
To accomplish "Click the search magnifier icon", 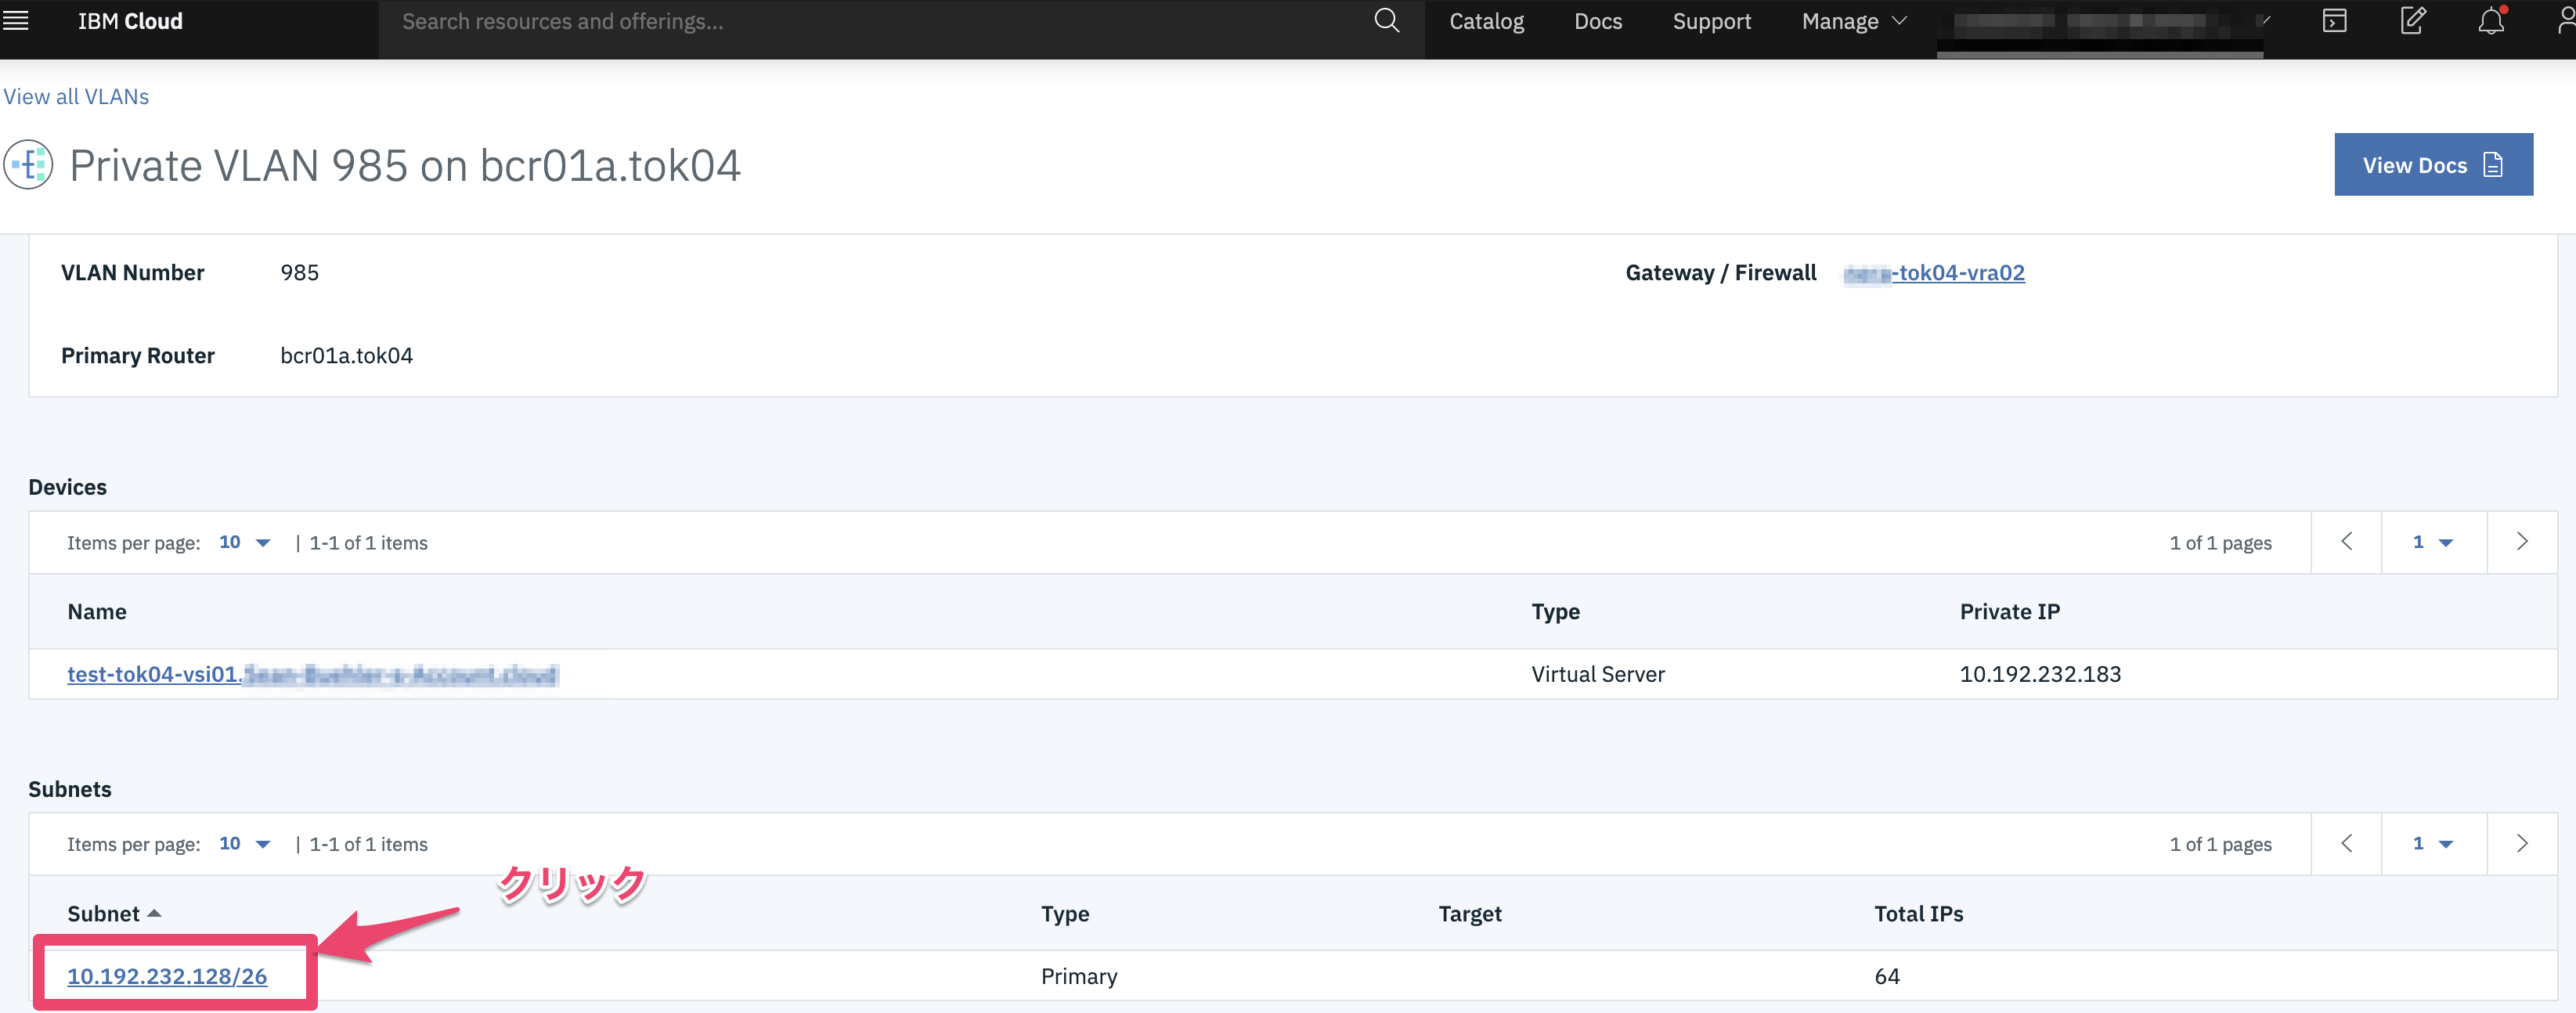I will (1386, 21).
